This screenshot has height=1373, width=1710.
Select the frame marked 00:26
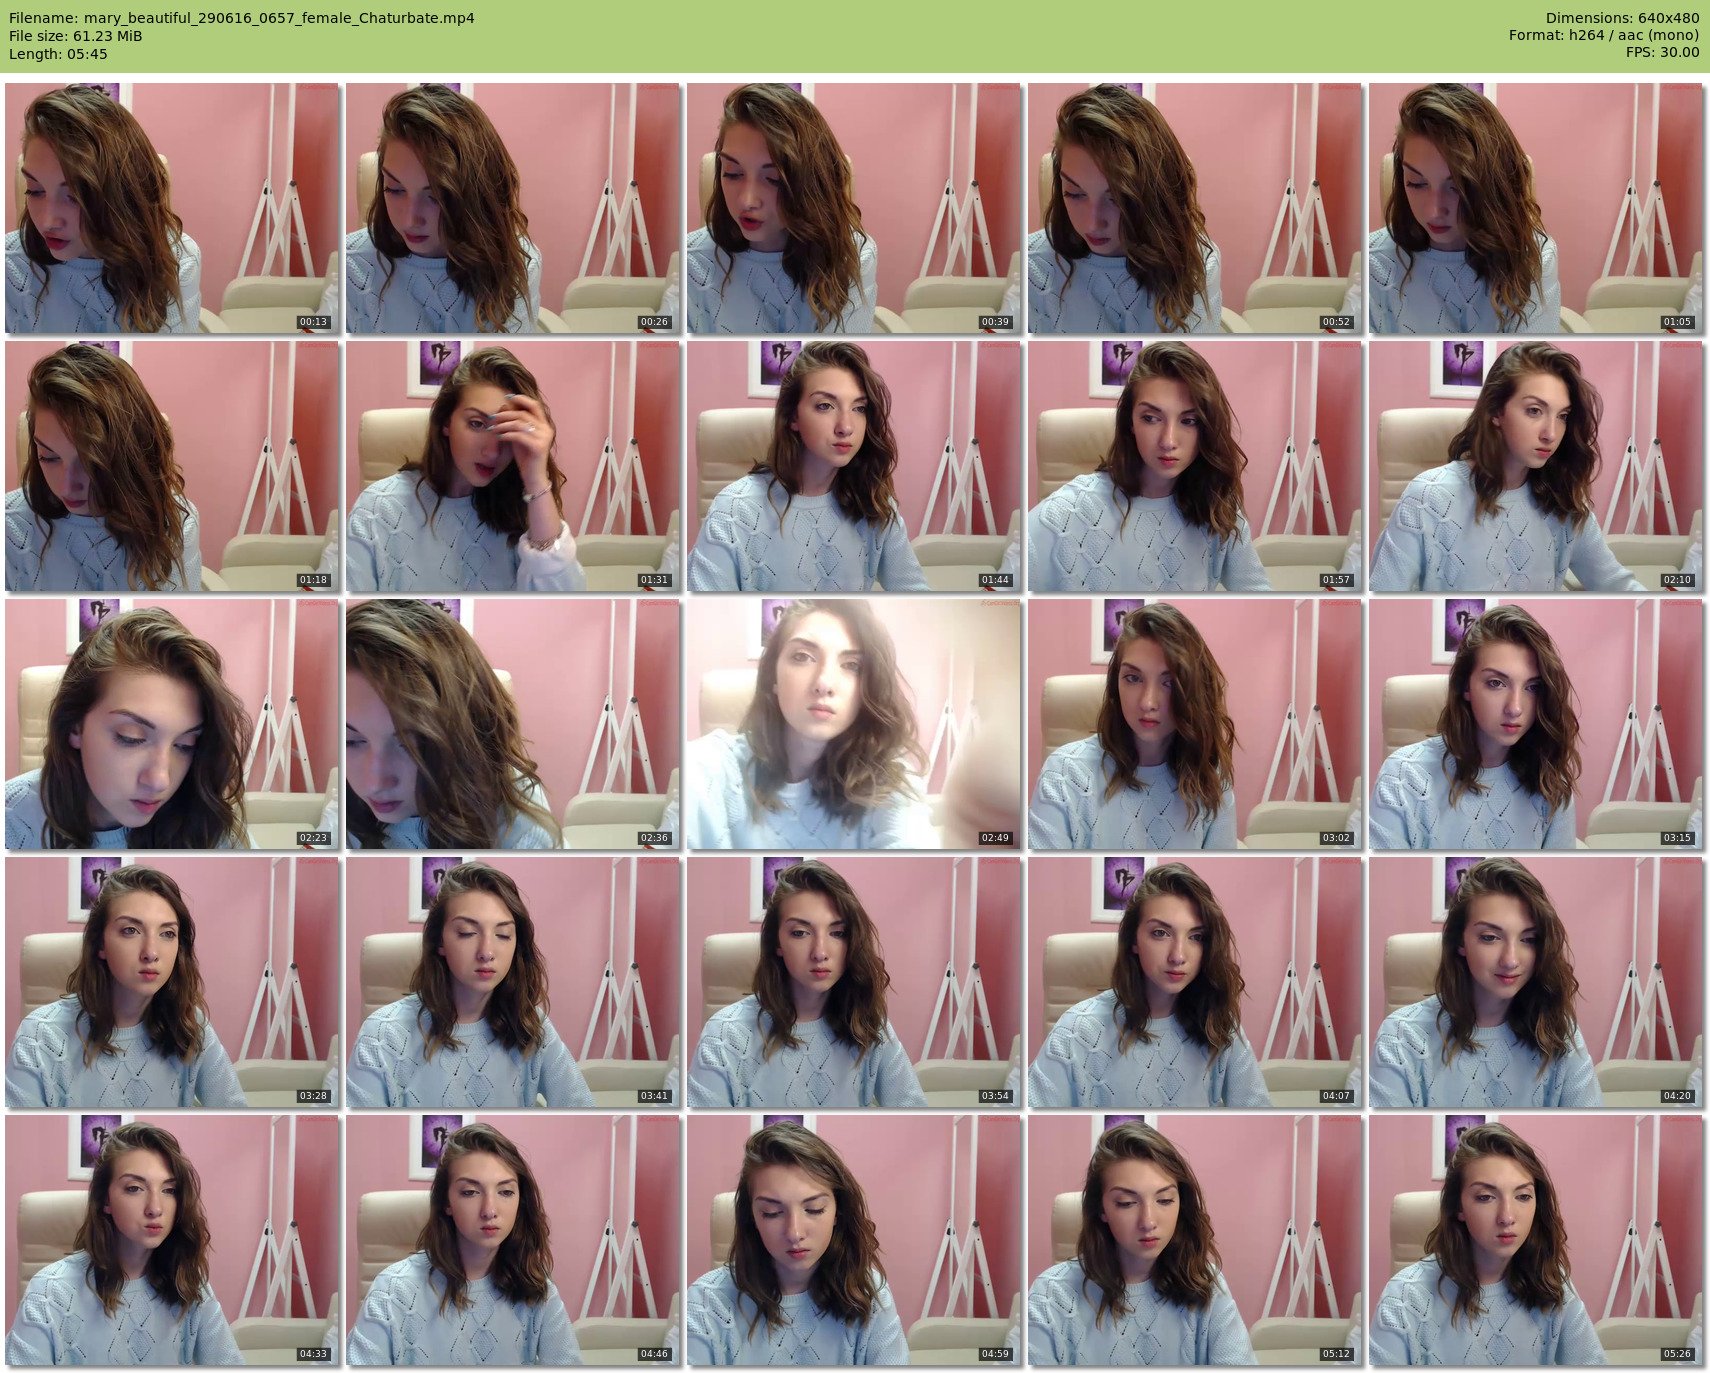[x=513, y=208]
